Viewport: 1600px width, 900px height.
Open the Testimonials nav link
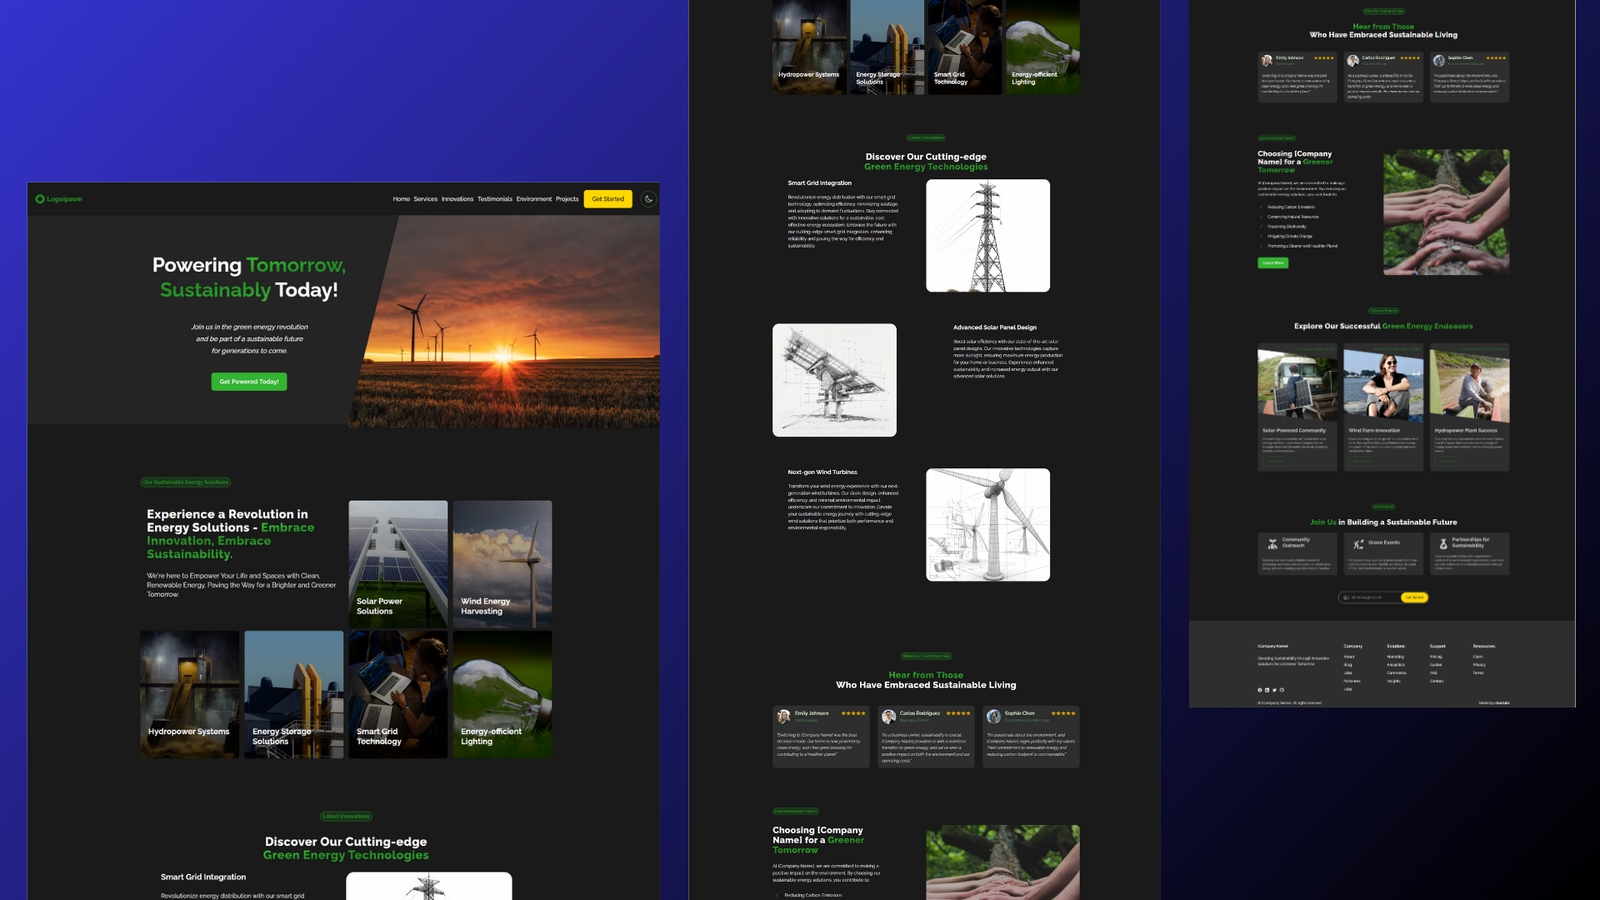(495, 199)
